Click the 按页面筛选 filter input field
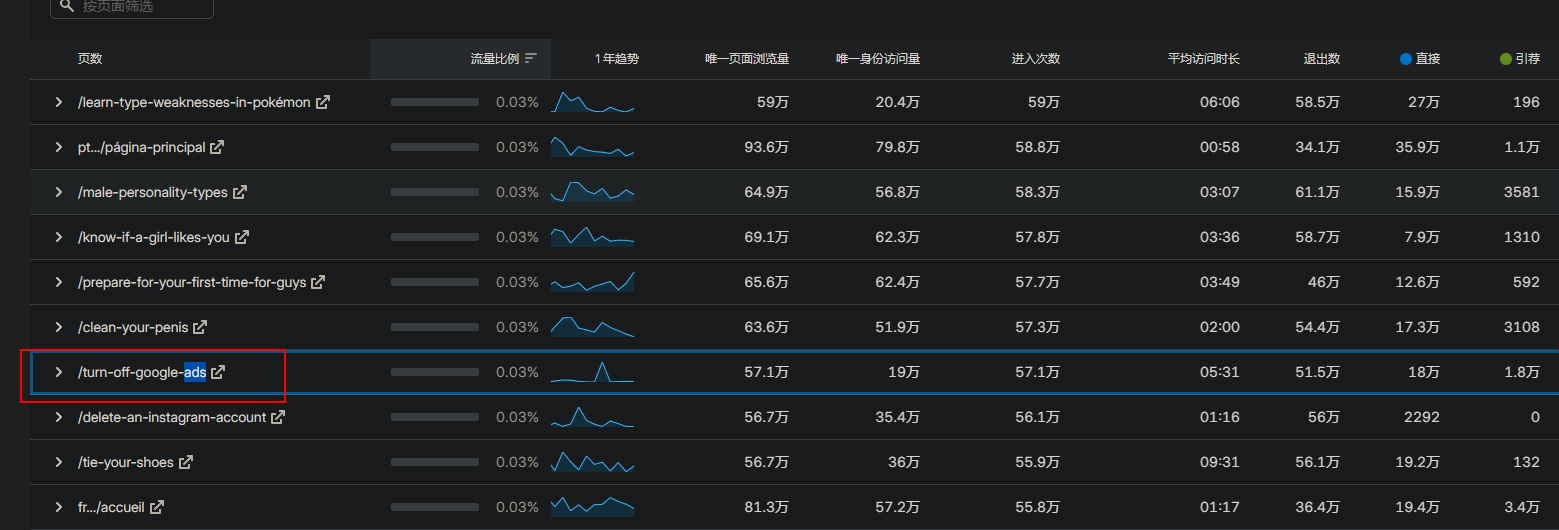This screenshot has height=530, width=1559. 140,7
